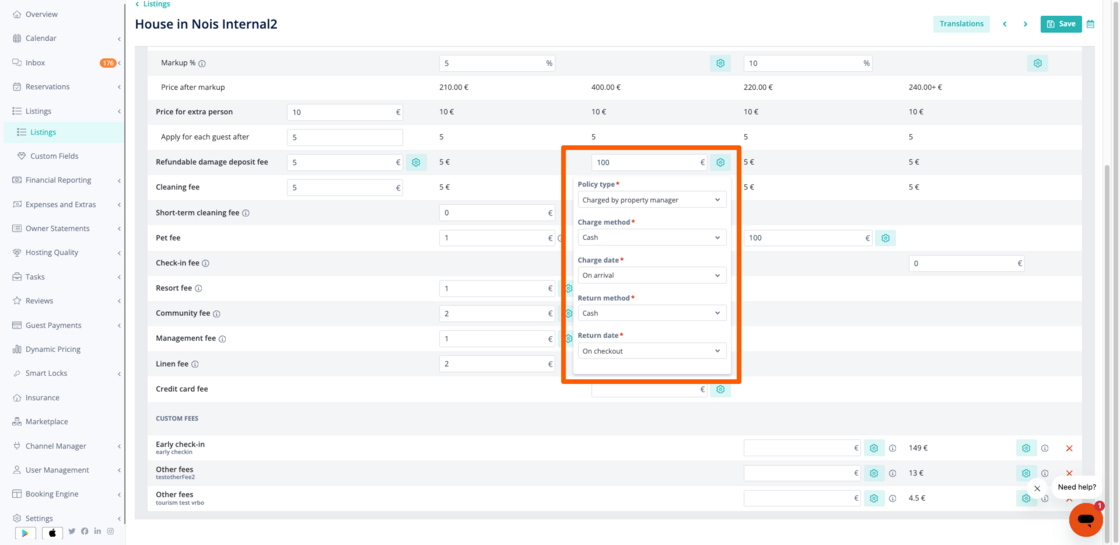Open the Twitter icon in sidebar footer
This screenshot has height=545, width=1120.
pos(72,531)
